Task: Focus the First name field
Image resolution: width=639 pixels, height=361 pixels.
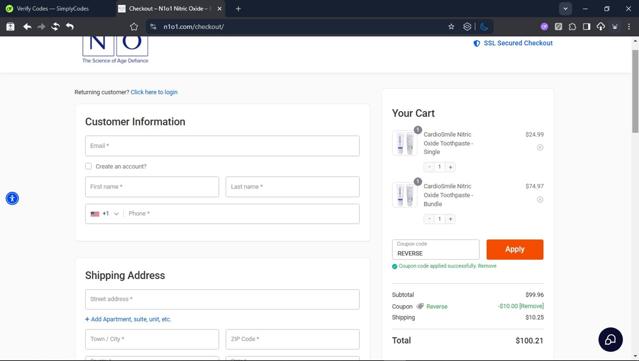Action: [152, 187]
